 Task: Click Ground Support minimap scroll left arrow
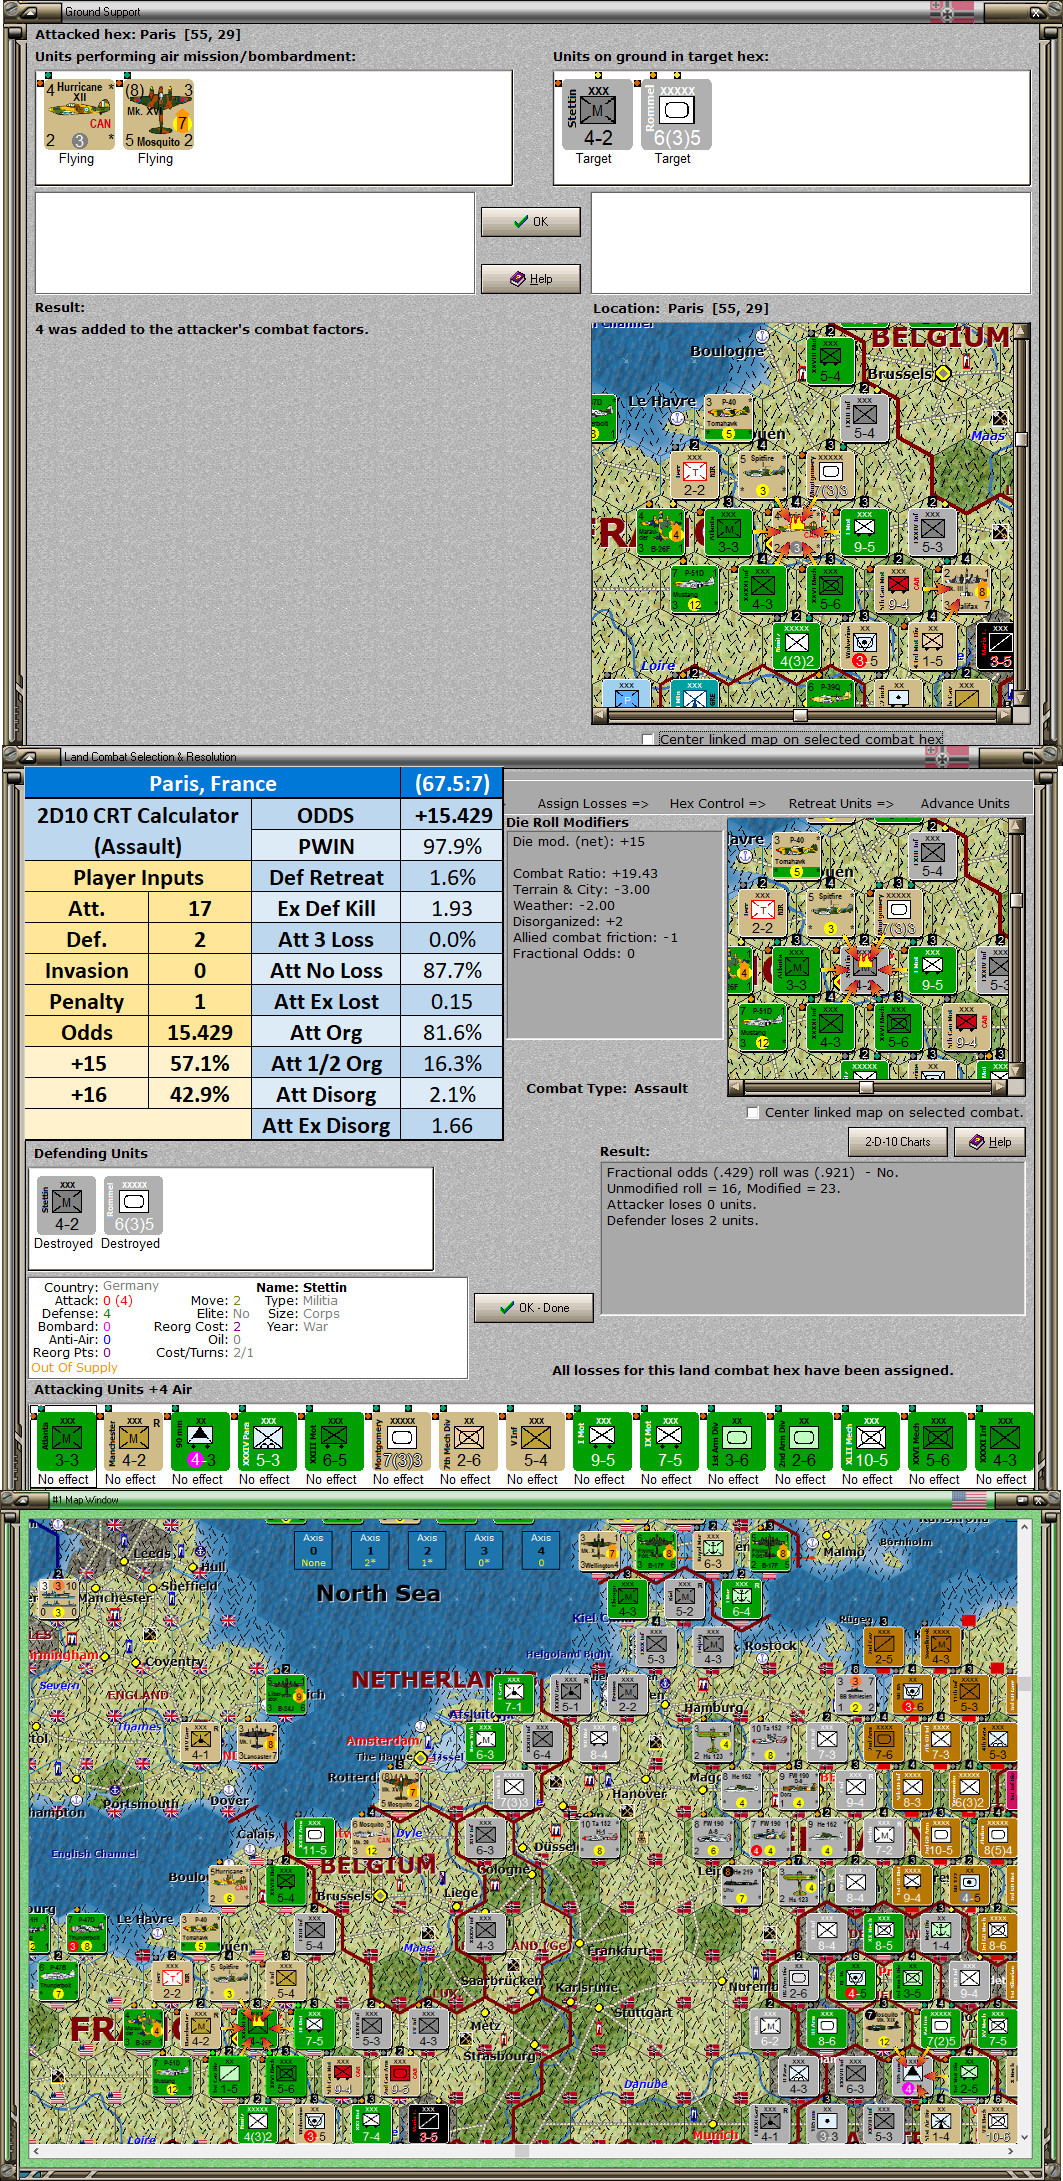pyautogui.click(x=600, y=715)
